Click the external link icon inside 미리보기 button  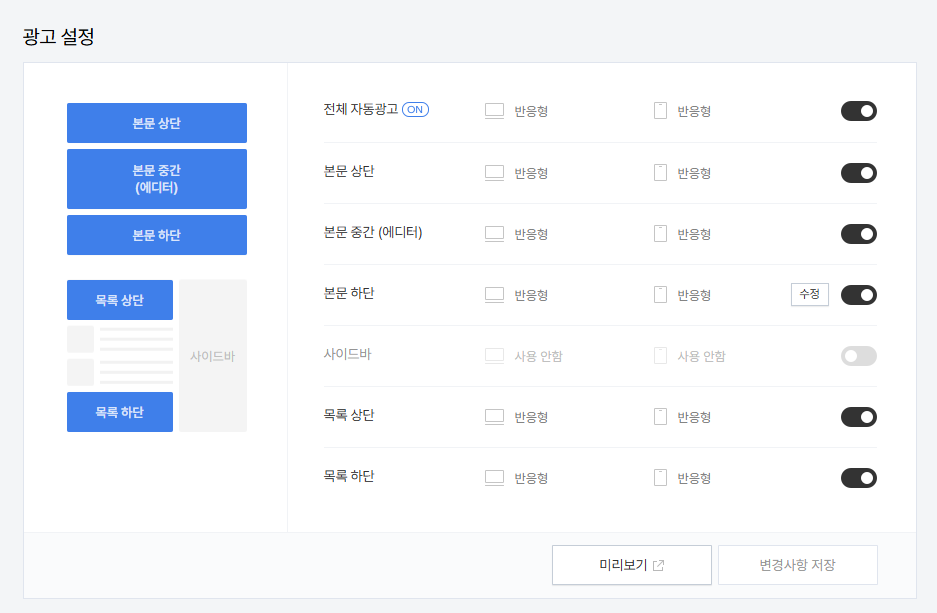(x=659, y=564)
